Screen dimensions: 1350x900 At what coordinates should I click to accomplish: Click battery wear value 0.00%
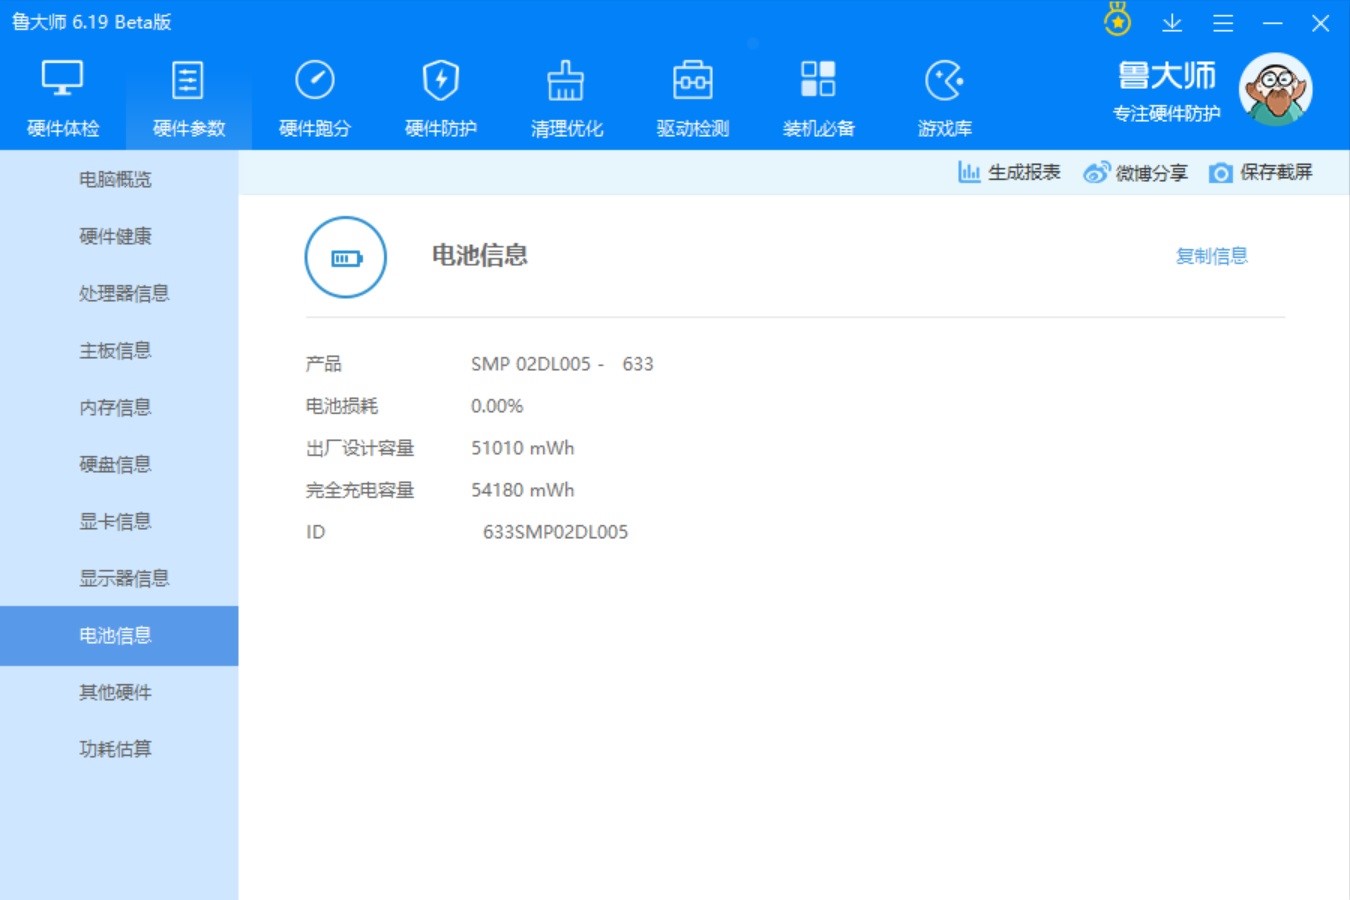497,406
